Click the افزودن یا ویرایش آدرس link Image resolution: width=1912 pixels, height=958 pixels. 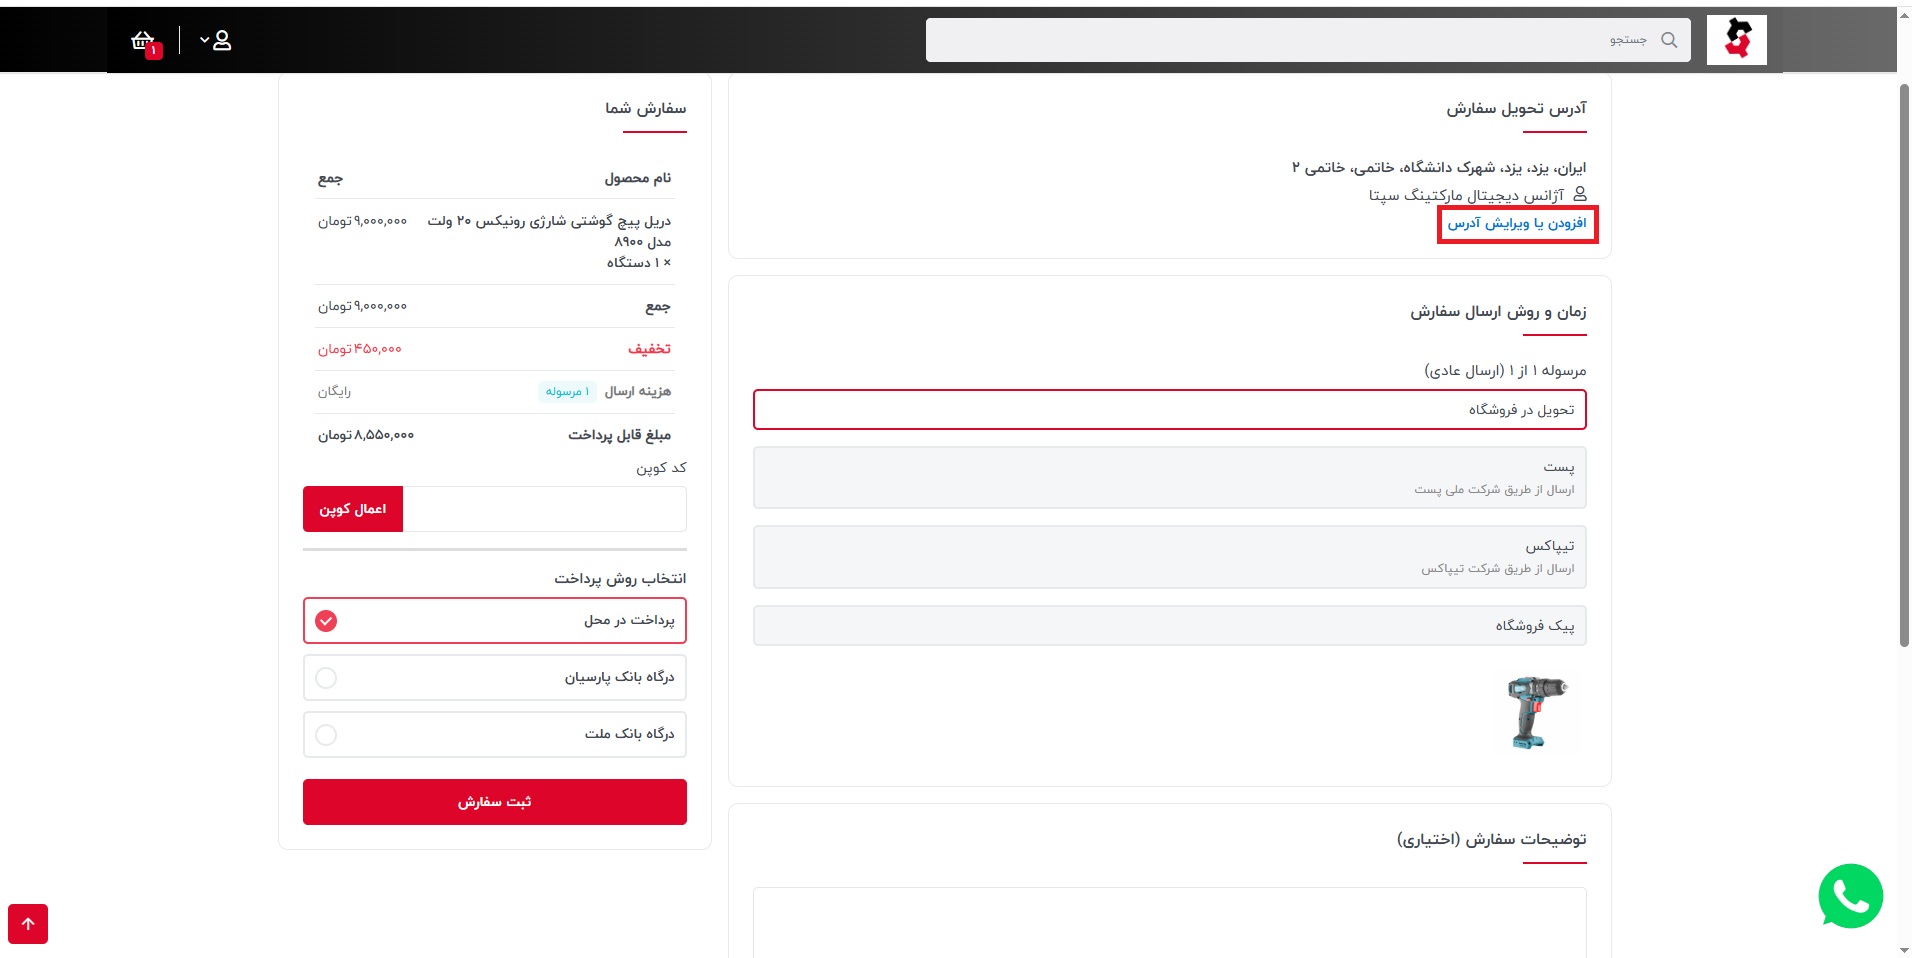(1516, 224)
